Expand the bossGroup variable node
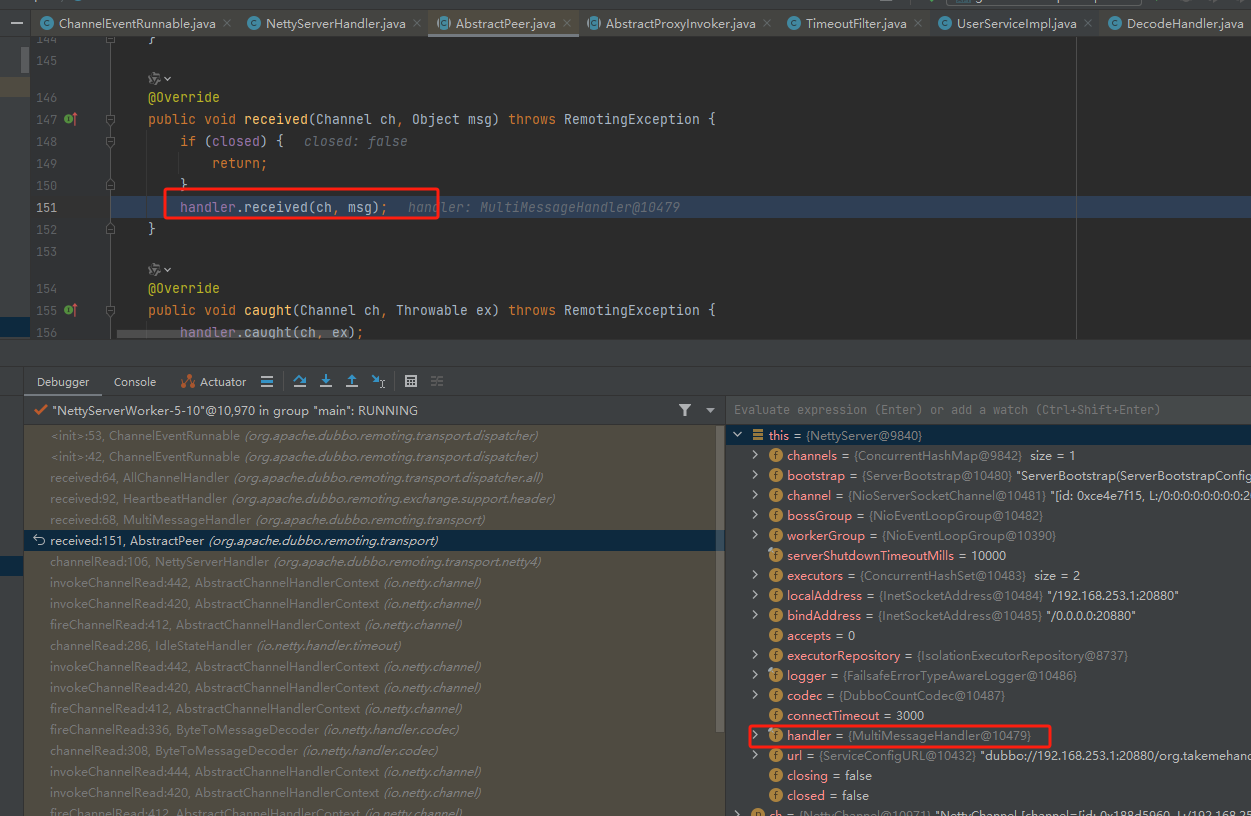 [757, 515]
